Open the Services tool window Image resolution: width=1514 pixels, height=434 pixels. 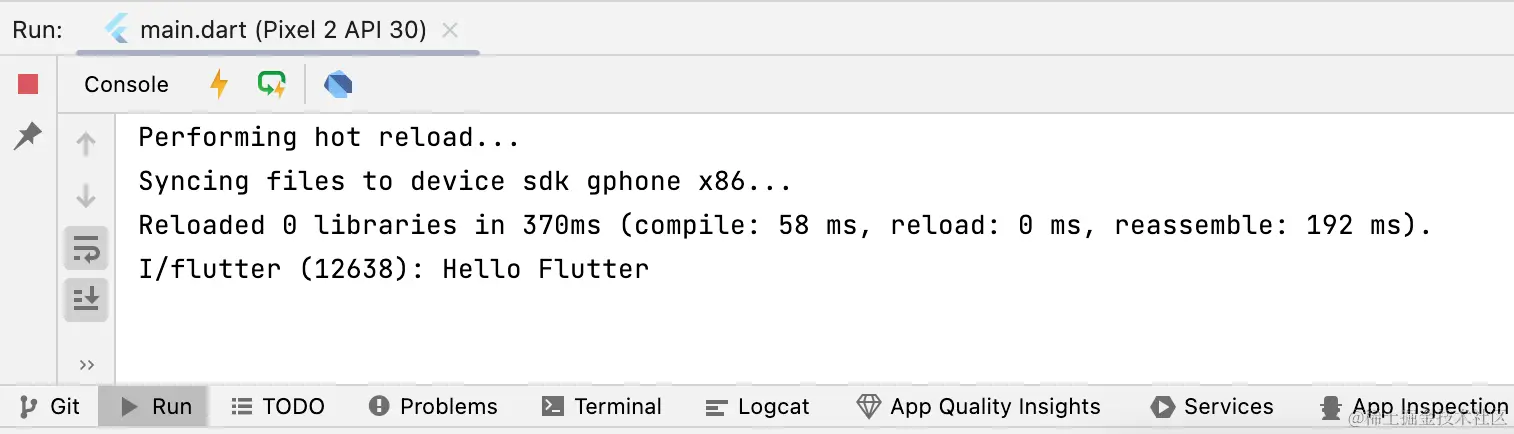[1212, 406]
